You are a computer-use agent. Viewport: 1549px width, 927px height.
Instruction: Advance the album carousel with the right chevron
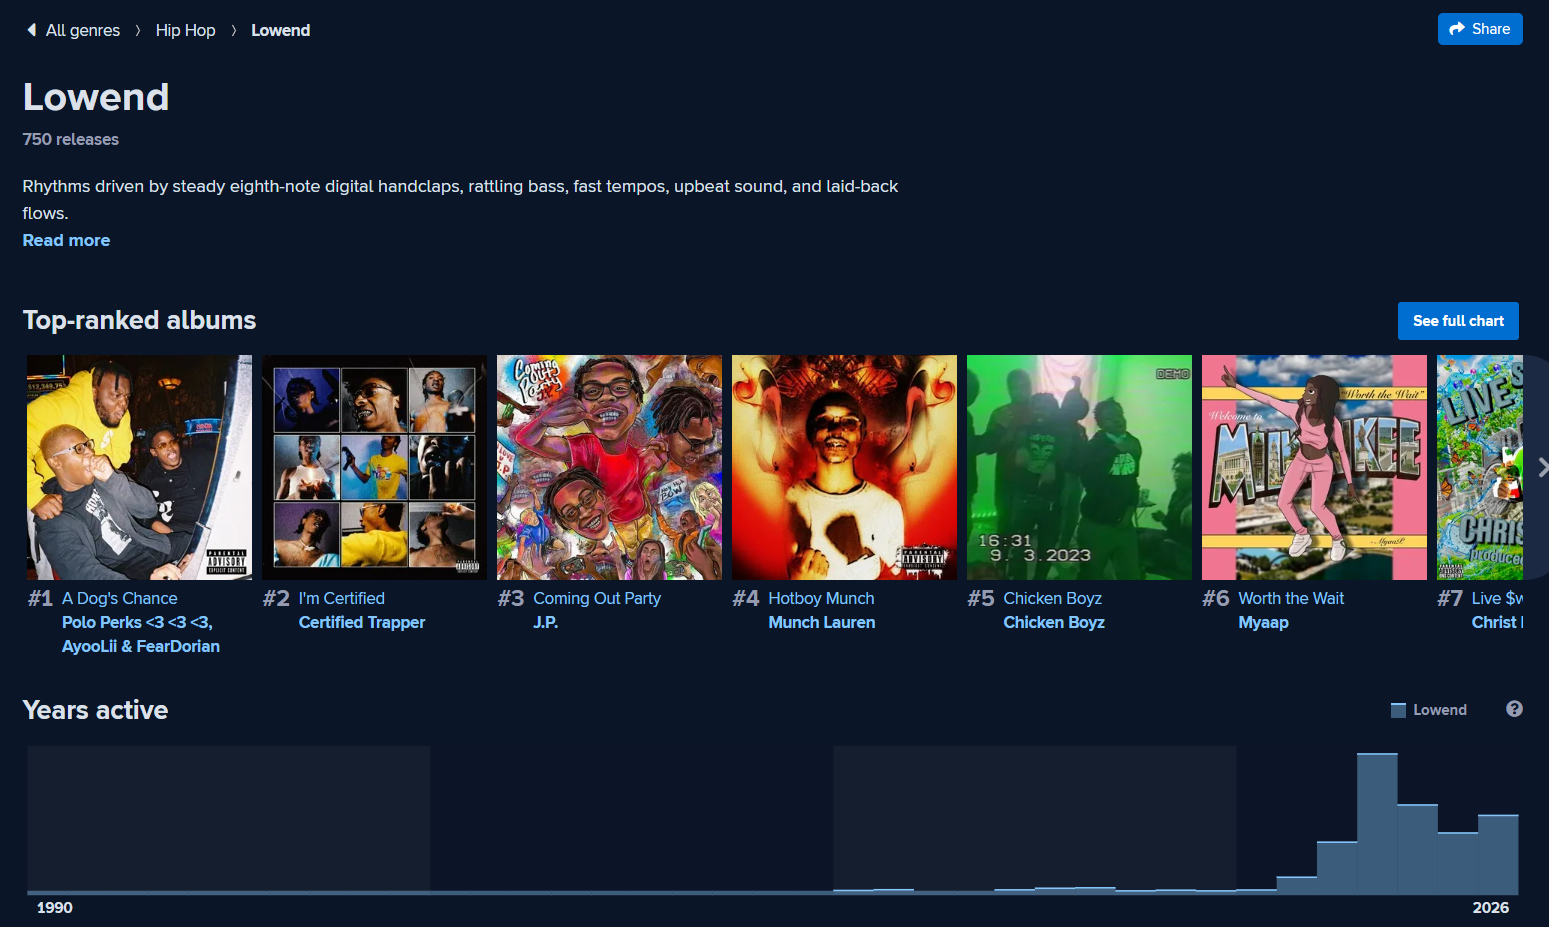[x=1542, y=467]
